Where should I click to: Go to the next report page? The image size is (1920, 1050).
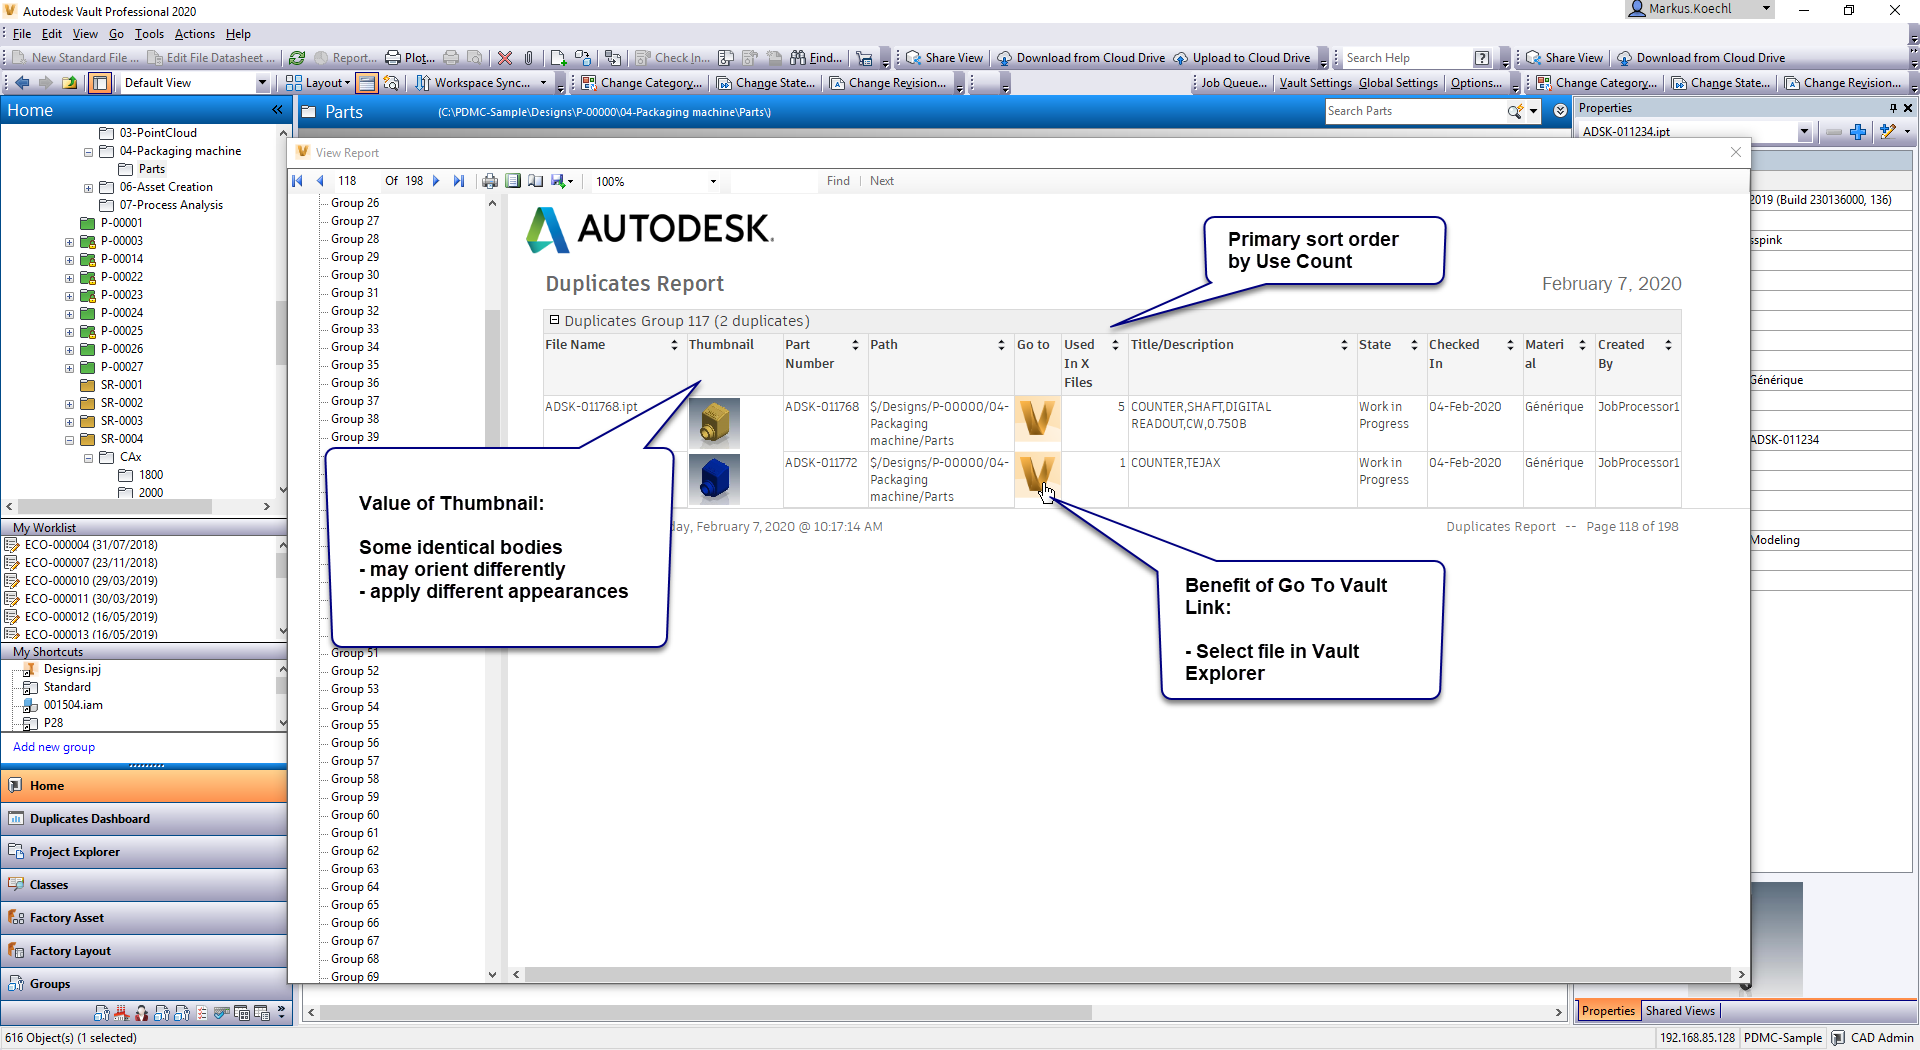(436, 181)
